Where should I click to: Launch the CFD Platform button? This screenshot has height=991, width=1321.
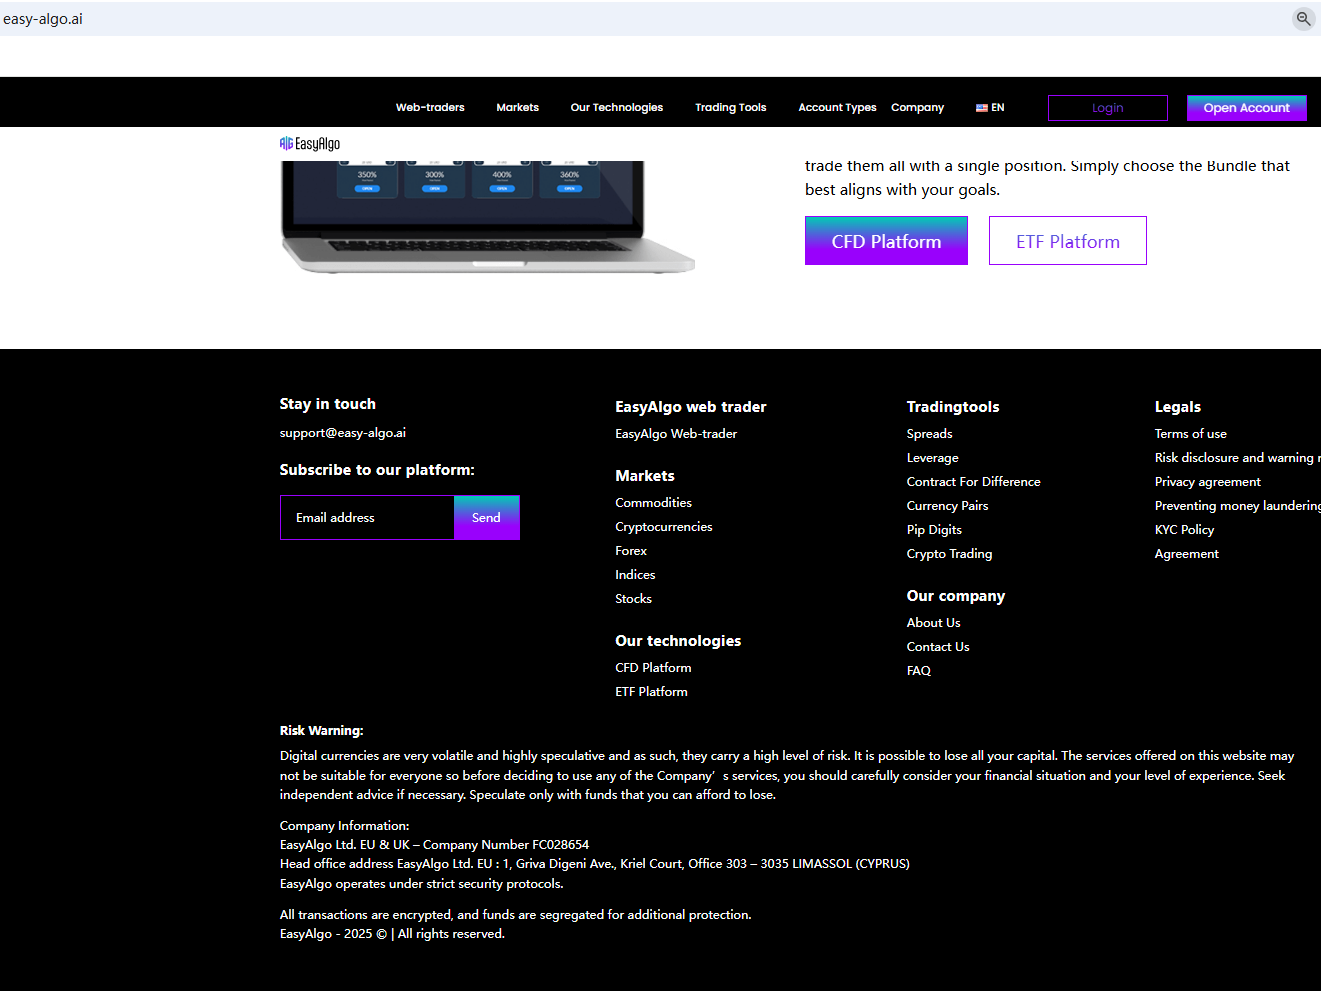(x=886, y=241)
